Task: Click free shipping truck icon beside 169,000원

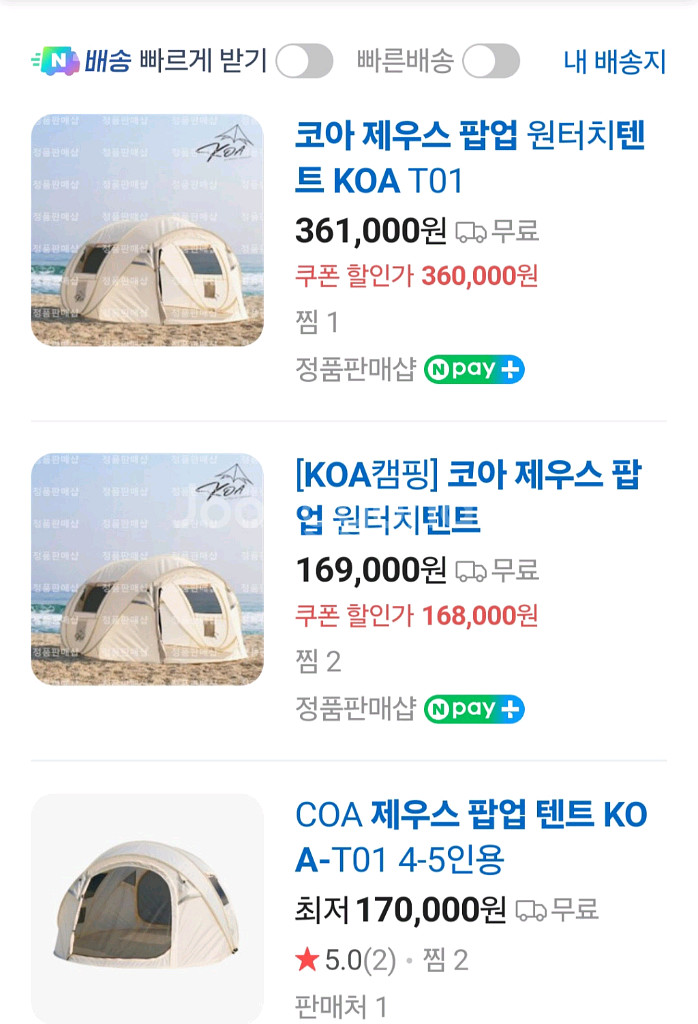Action: [470, 571]
